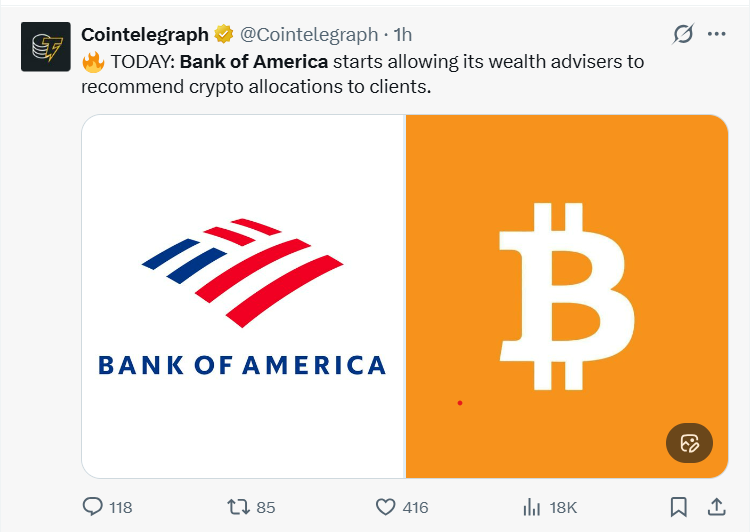Click the tweet text about crypto allocations
The height and width of the screenshot is (532, 751).
362,73
